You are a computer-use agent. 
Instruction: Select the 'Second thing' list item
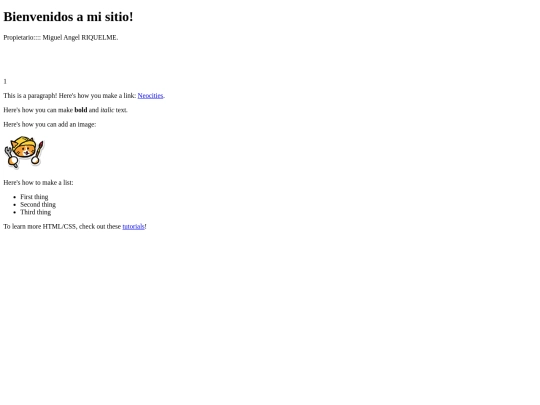[38, 204]
